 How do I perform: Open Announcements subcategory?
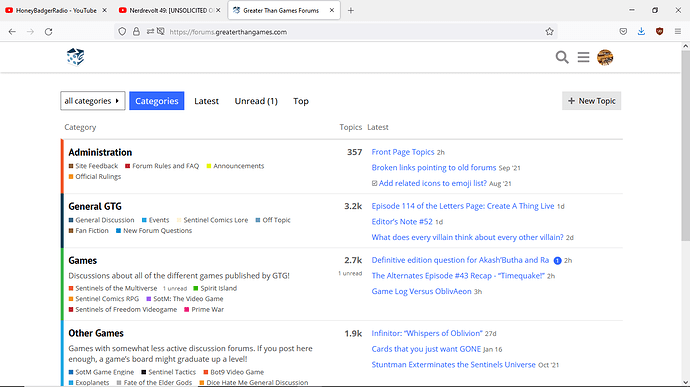point(235,166)
